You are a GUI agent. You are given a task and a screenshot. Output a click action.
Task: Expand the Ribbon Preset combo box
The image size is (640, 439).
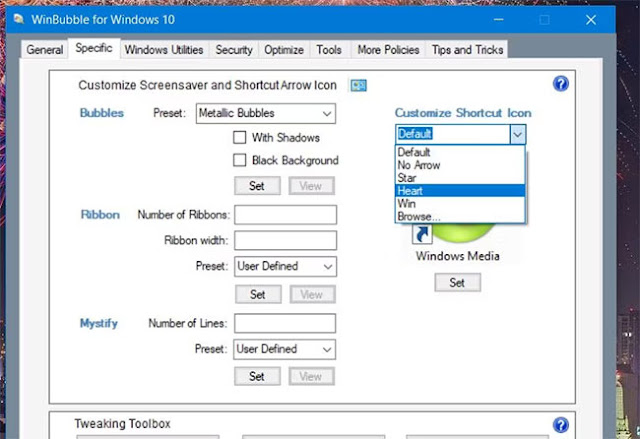285,266
